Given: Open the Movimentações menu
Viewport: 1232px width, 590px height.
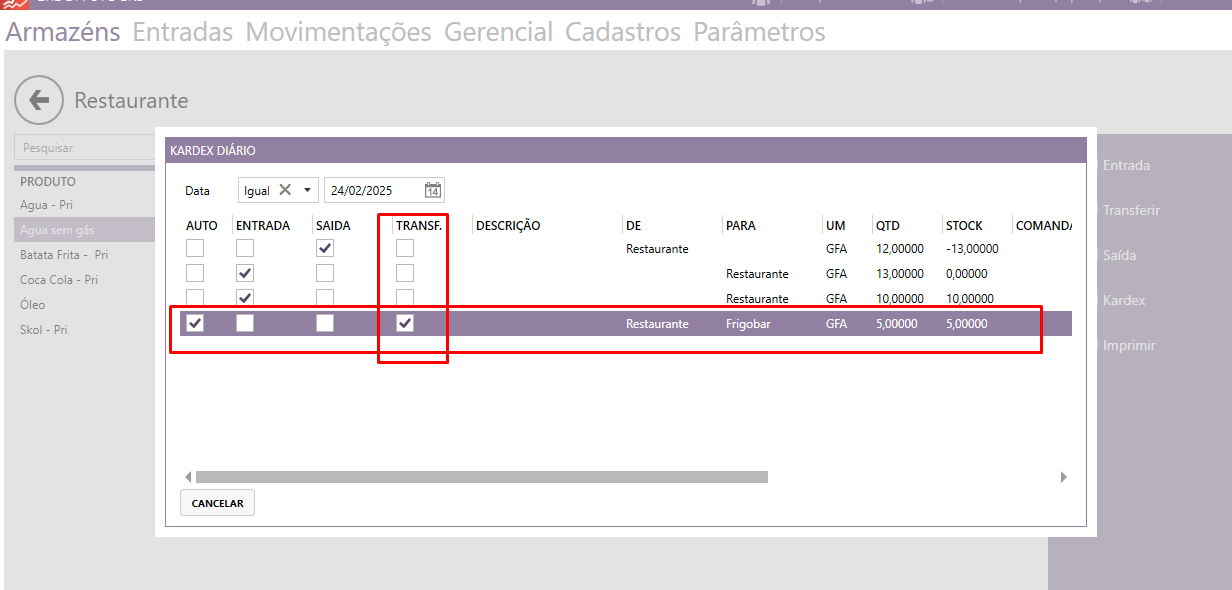Looking at the screenshot, I should tap(338, 32).
